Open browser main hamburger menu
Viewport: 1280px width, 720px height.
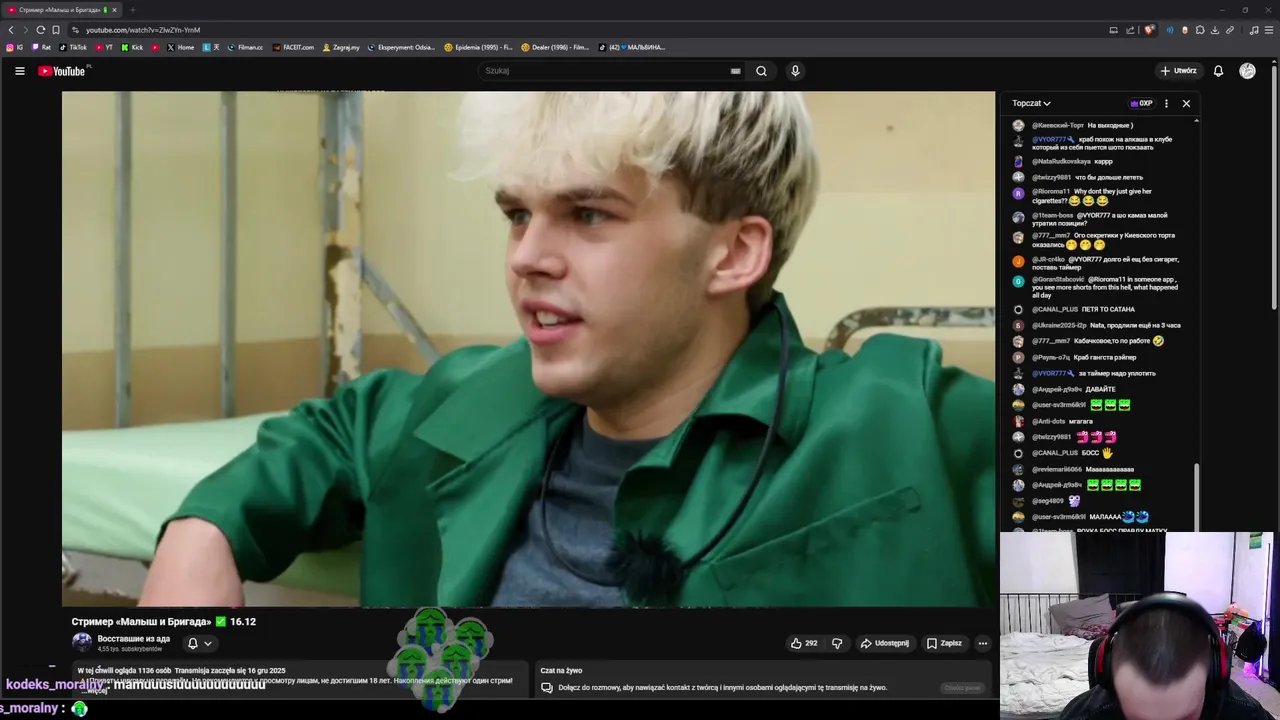click(1269, 30)
